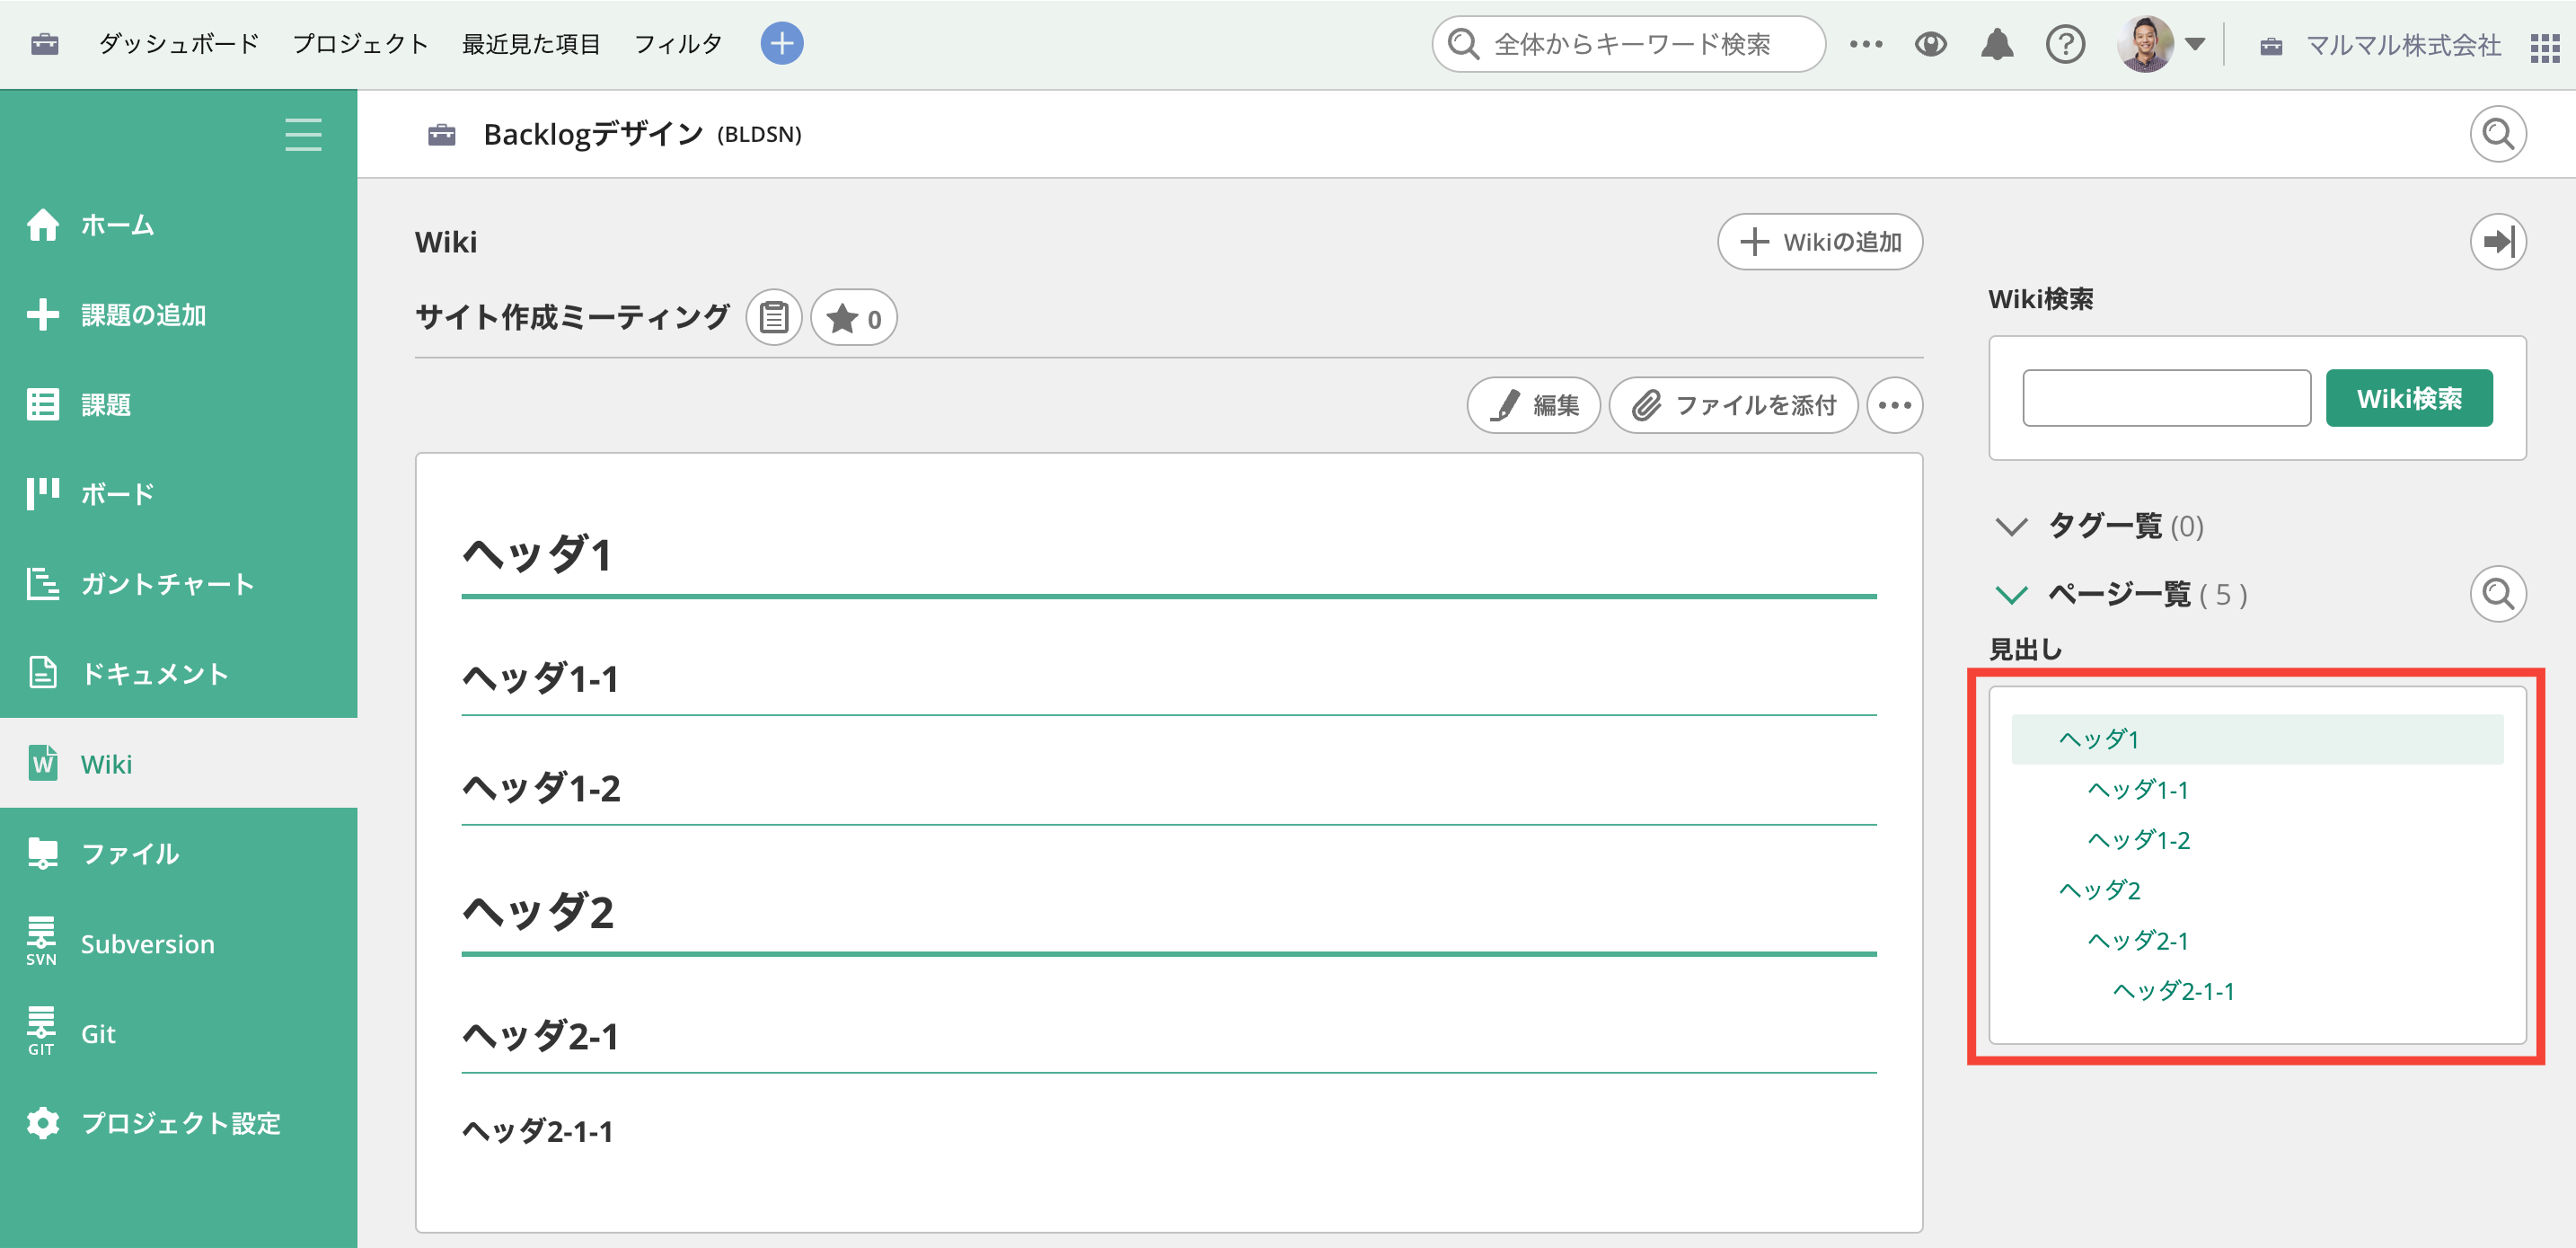Click the Backlog briefcase logo in top bar
Image resolution: width=2576 pixels, height=1248 pixels.
pyautogui.click(x=45, y=44)
